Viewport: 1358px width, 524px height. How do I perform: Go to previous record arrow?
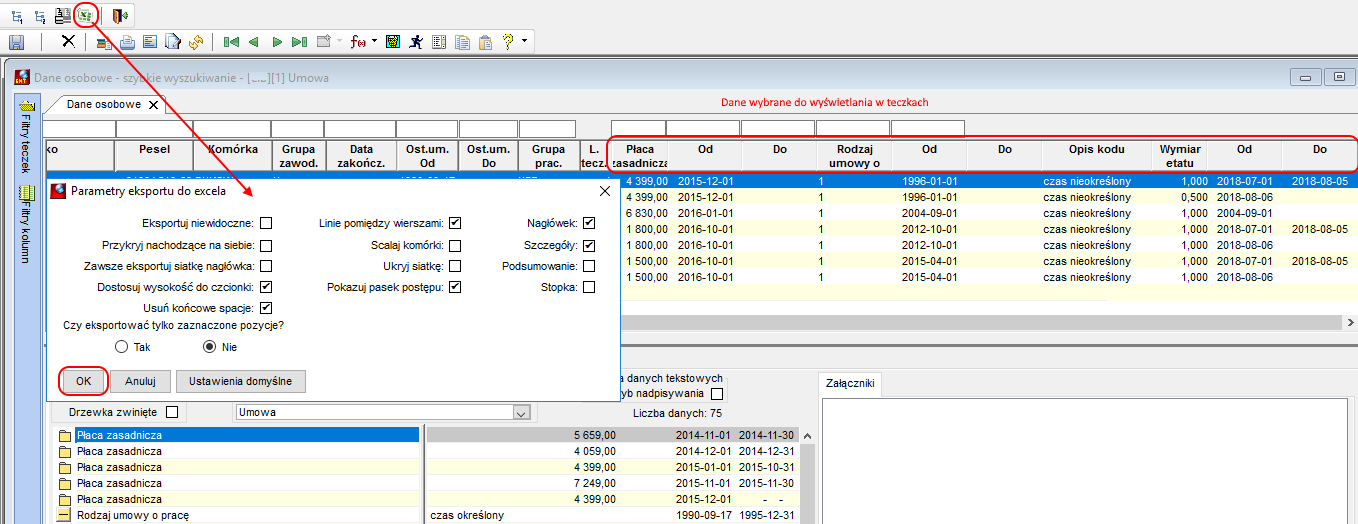[x=253, y=42]
